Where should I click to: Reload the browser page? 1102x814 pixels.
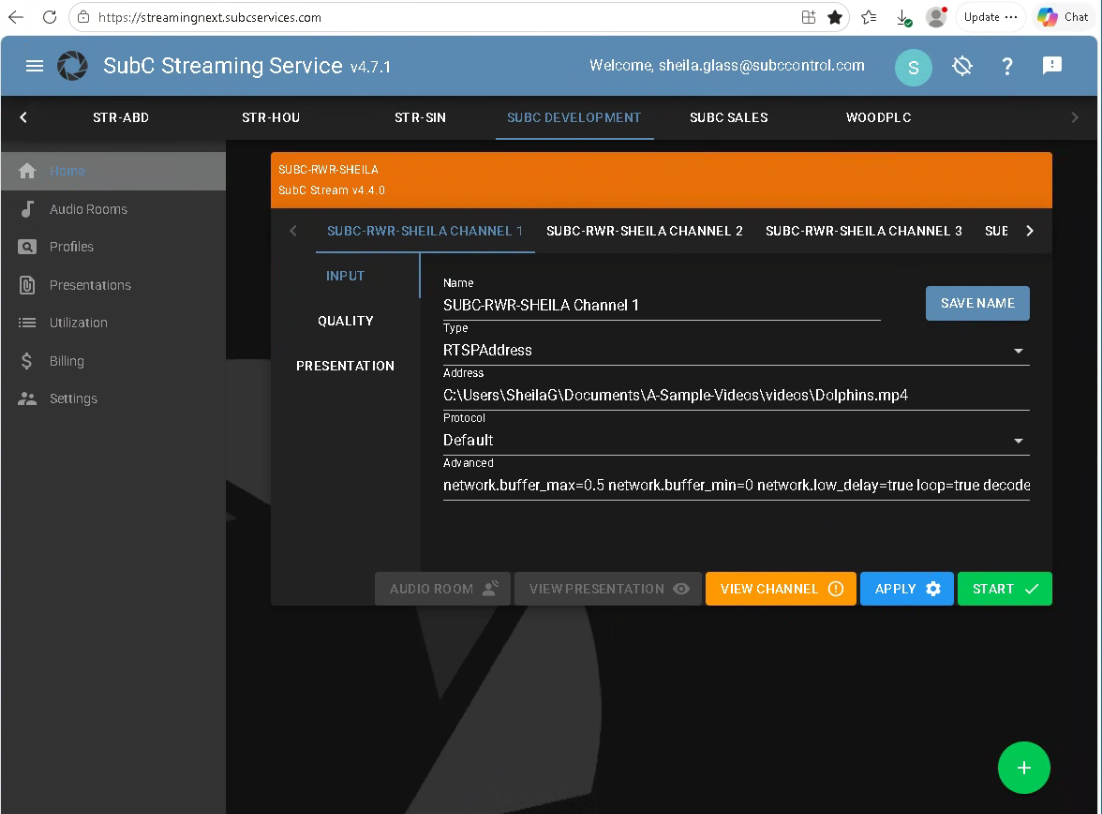[x=49, y=17]
